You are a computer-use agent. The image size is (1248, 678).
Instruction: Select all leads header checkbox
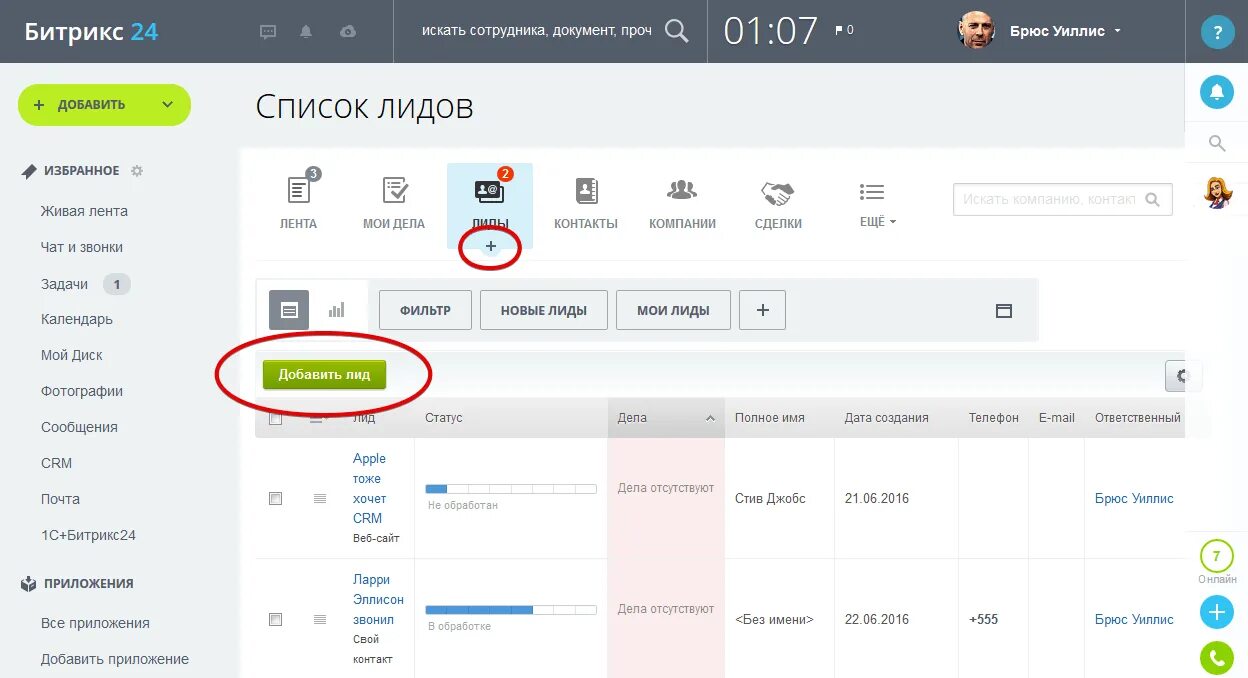[276, 419]
